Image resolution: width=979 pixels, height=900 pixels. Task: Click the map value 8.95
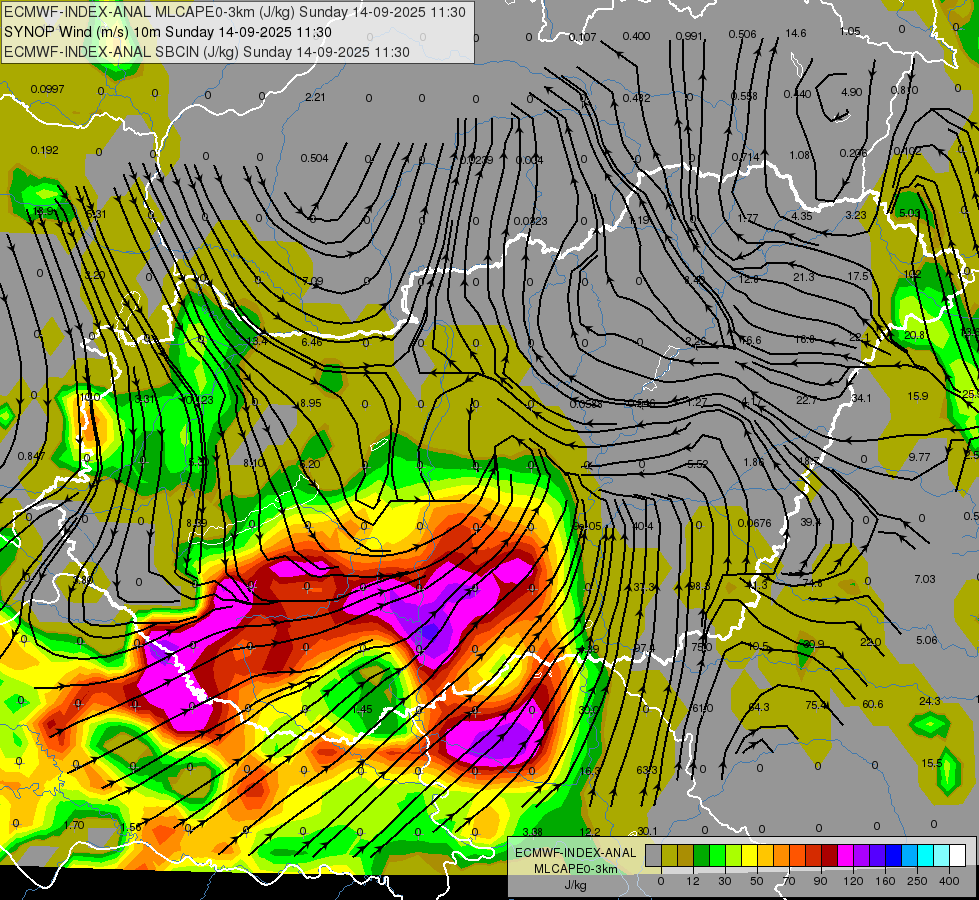(x=310, y=403)
